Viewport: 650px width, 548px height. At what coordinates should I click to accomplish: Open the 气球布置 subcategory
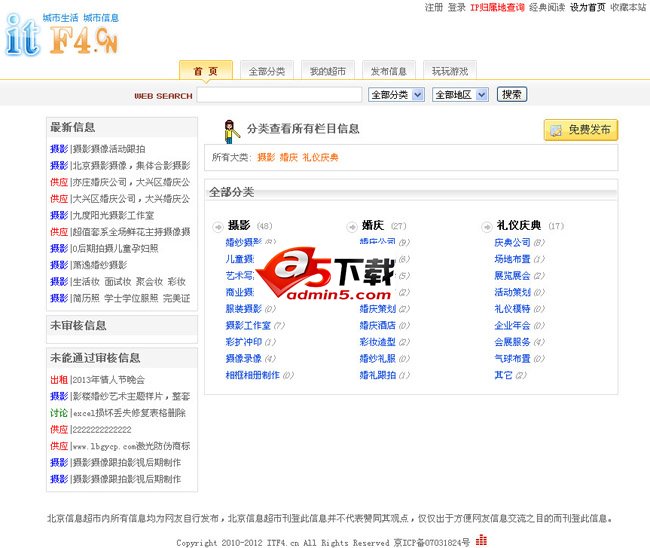point(512,358)
